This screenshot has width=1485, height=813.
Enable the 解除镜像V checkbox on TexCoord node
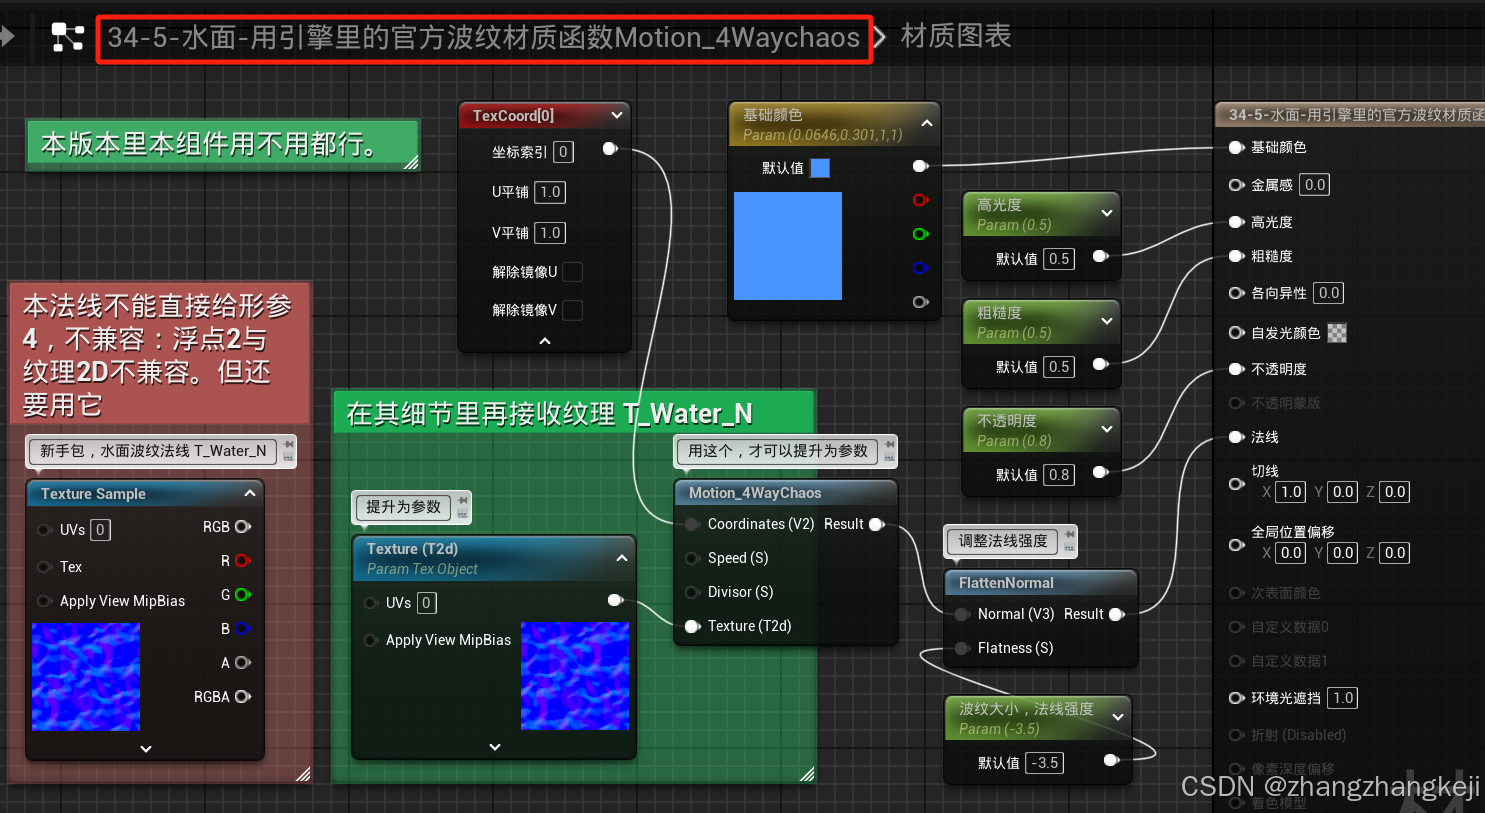573,310
